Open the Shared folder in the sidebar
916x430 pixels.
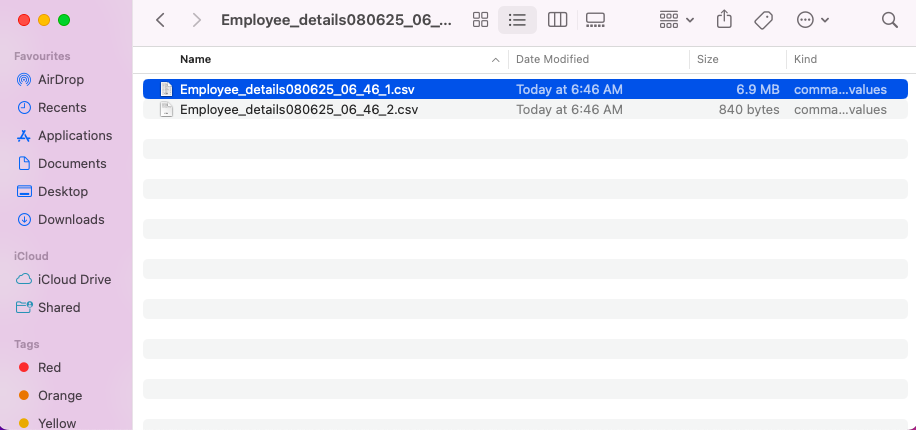coord(59,307)
